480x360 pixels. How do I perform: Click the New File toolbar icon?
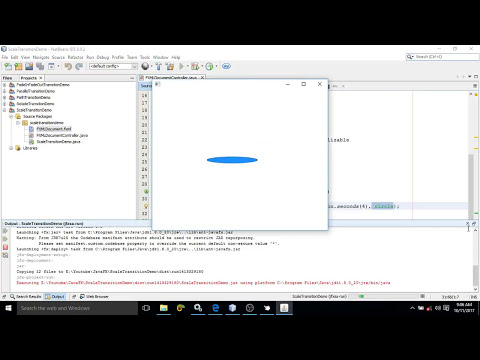[x=8, y=66]
